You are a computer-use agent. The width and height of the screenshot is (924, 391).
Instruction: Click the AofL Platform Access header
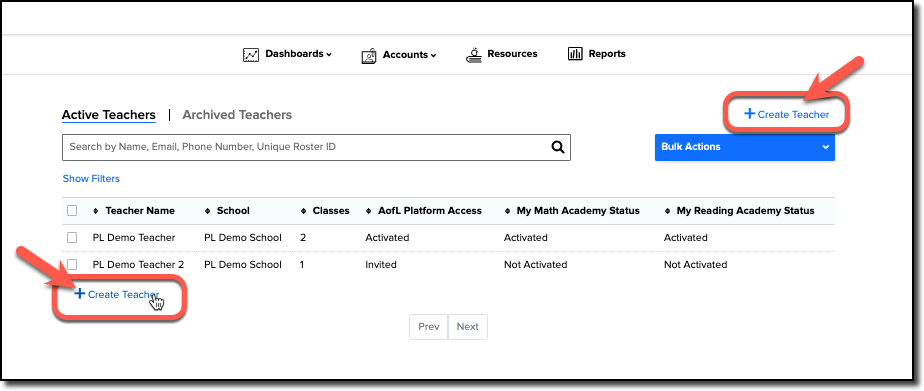click(430, 211)
